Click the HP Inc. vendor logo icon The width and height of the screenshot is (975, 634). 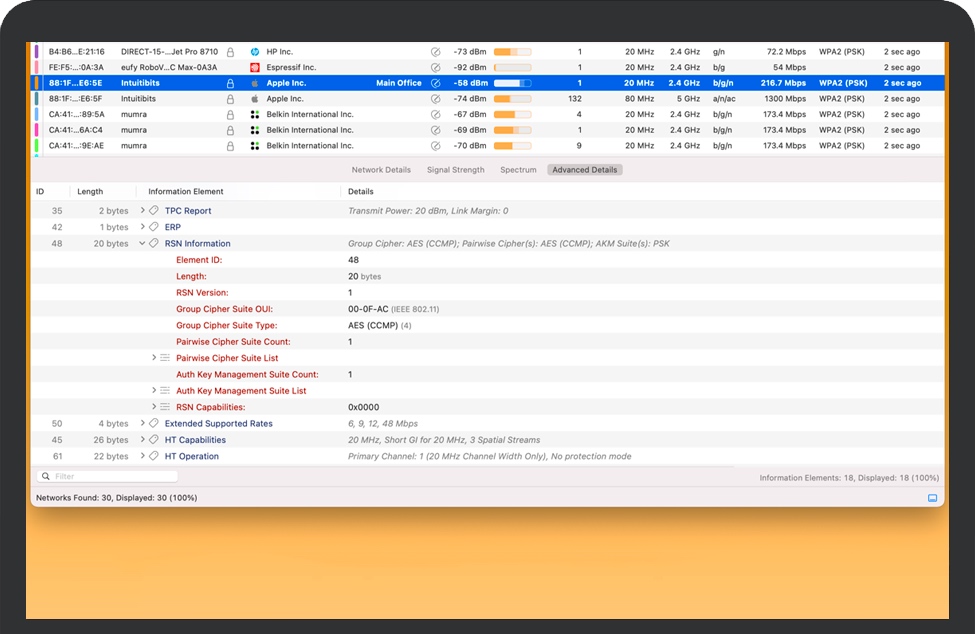pos(255,51)
